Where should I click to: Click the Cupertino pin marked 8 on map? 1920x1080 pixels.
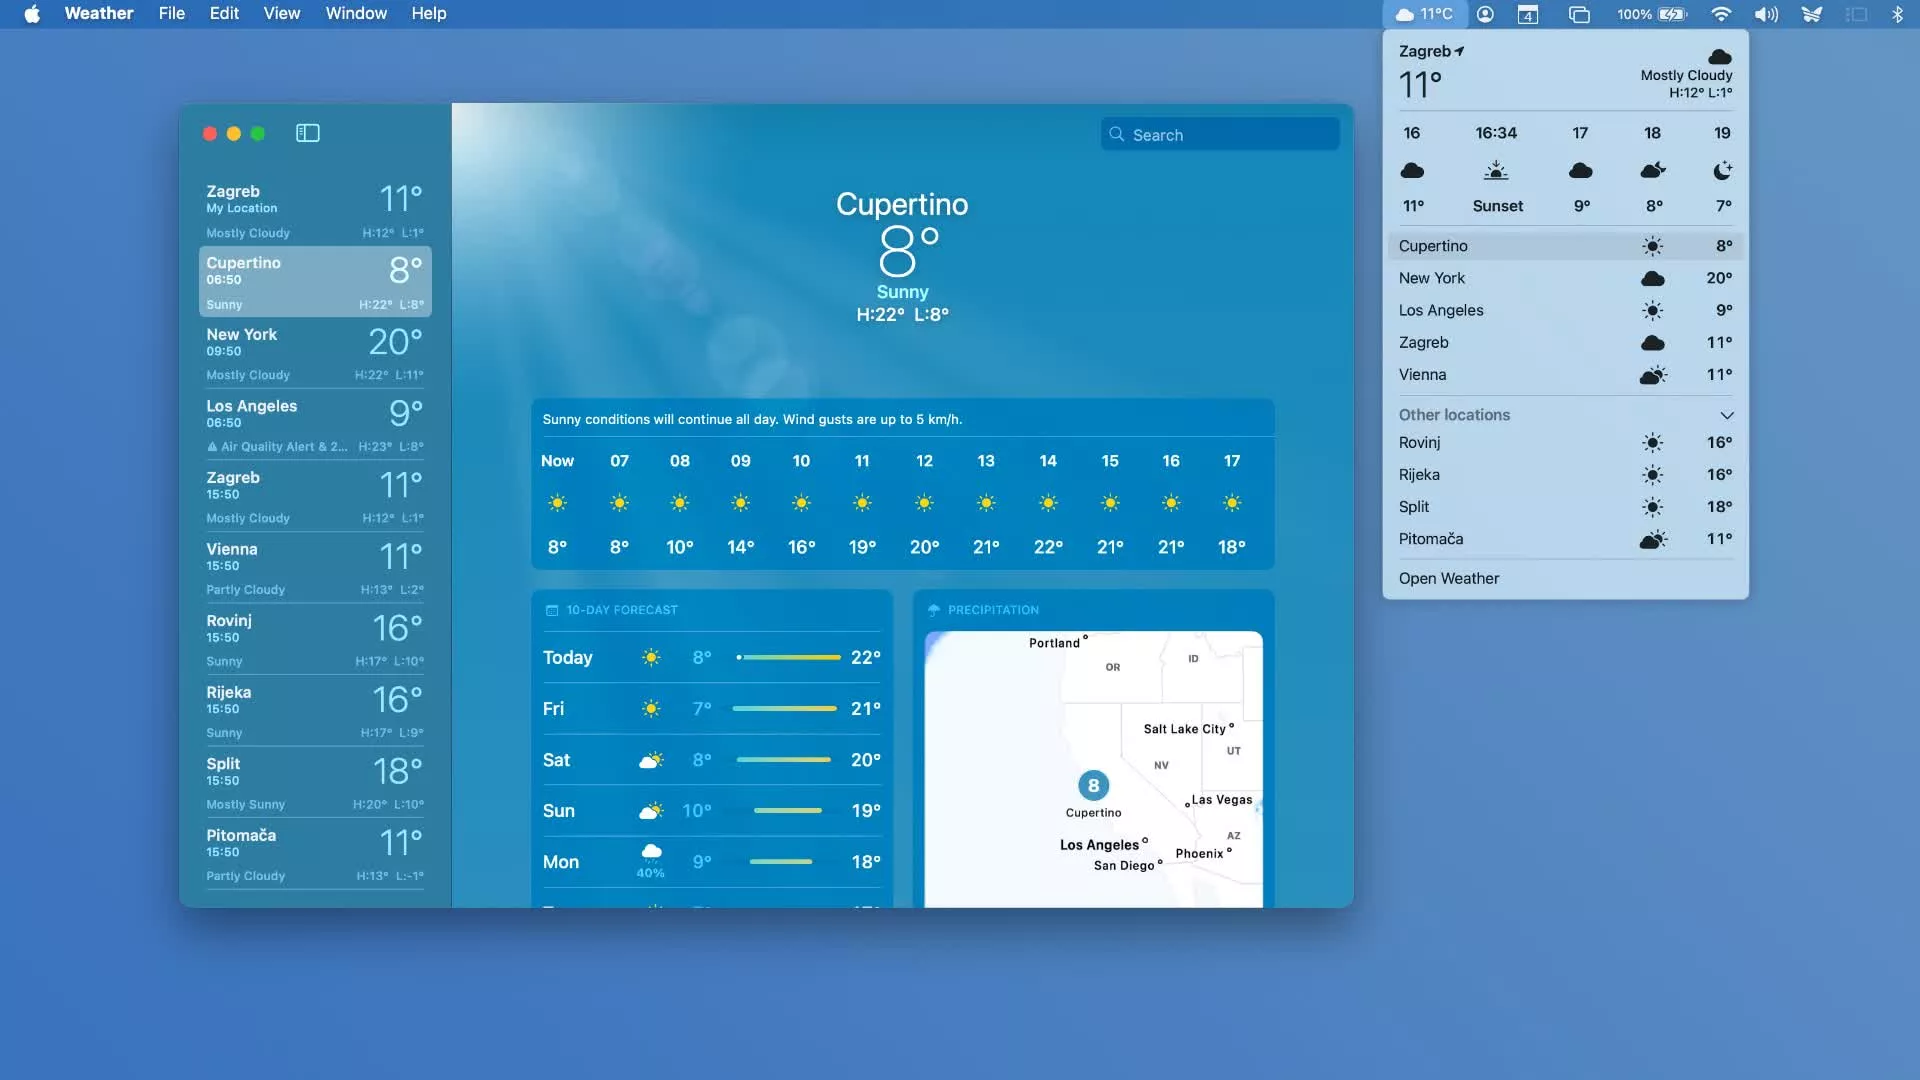click(1093, 786)
